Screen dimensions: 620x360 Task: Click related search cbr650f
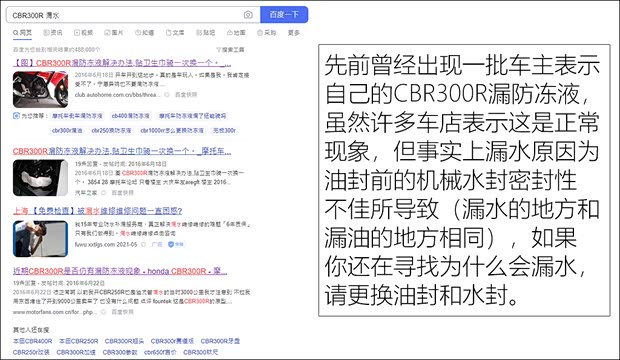tap(160, 352)
